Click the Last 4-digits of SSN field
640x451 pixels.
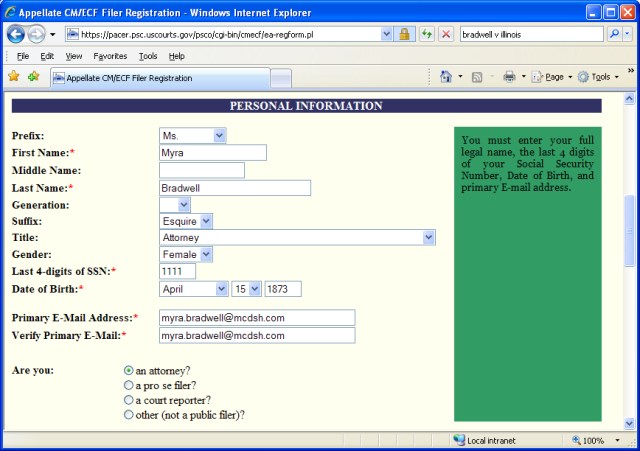point(177,271)
